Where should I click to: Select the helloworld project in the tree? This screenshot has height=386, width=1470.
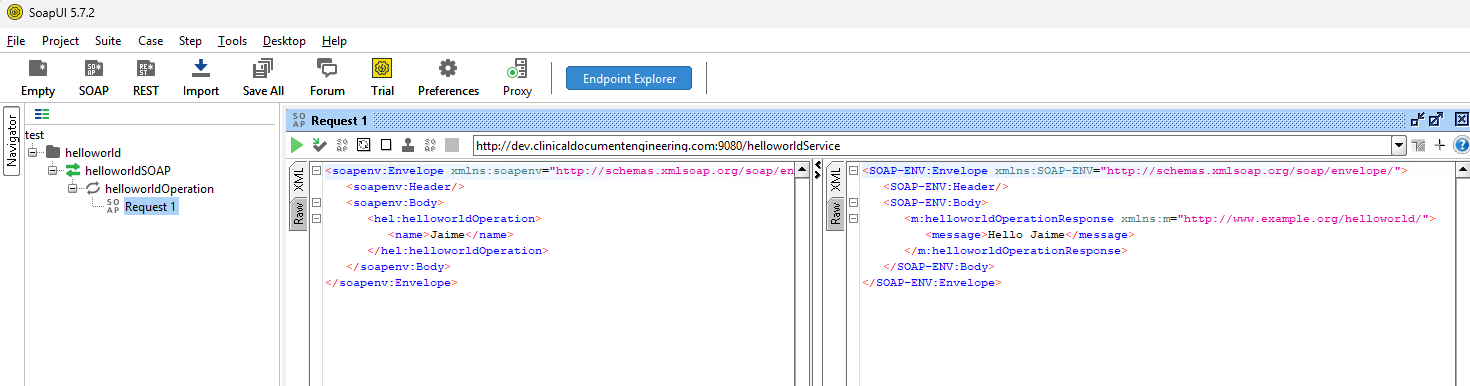tap(92, 153)
